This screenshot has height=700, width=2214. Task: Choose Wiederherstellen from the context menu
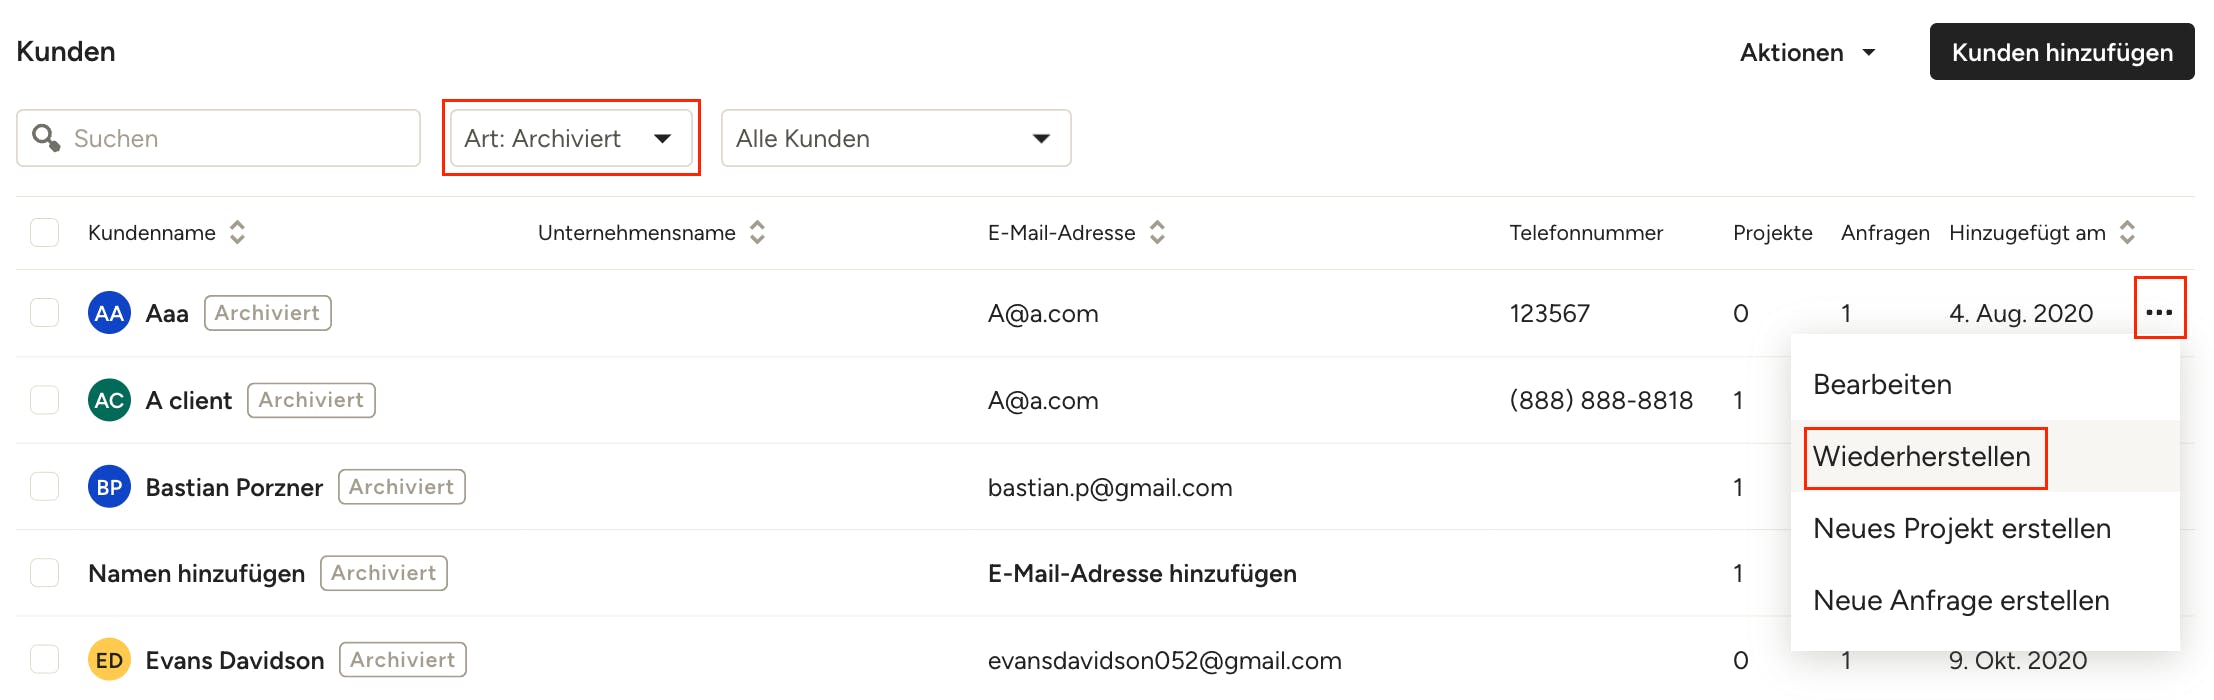pos(1921,457)
